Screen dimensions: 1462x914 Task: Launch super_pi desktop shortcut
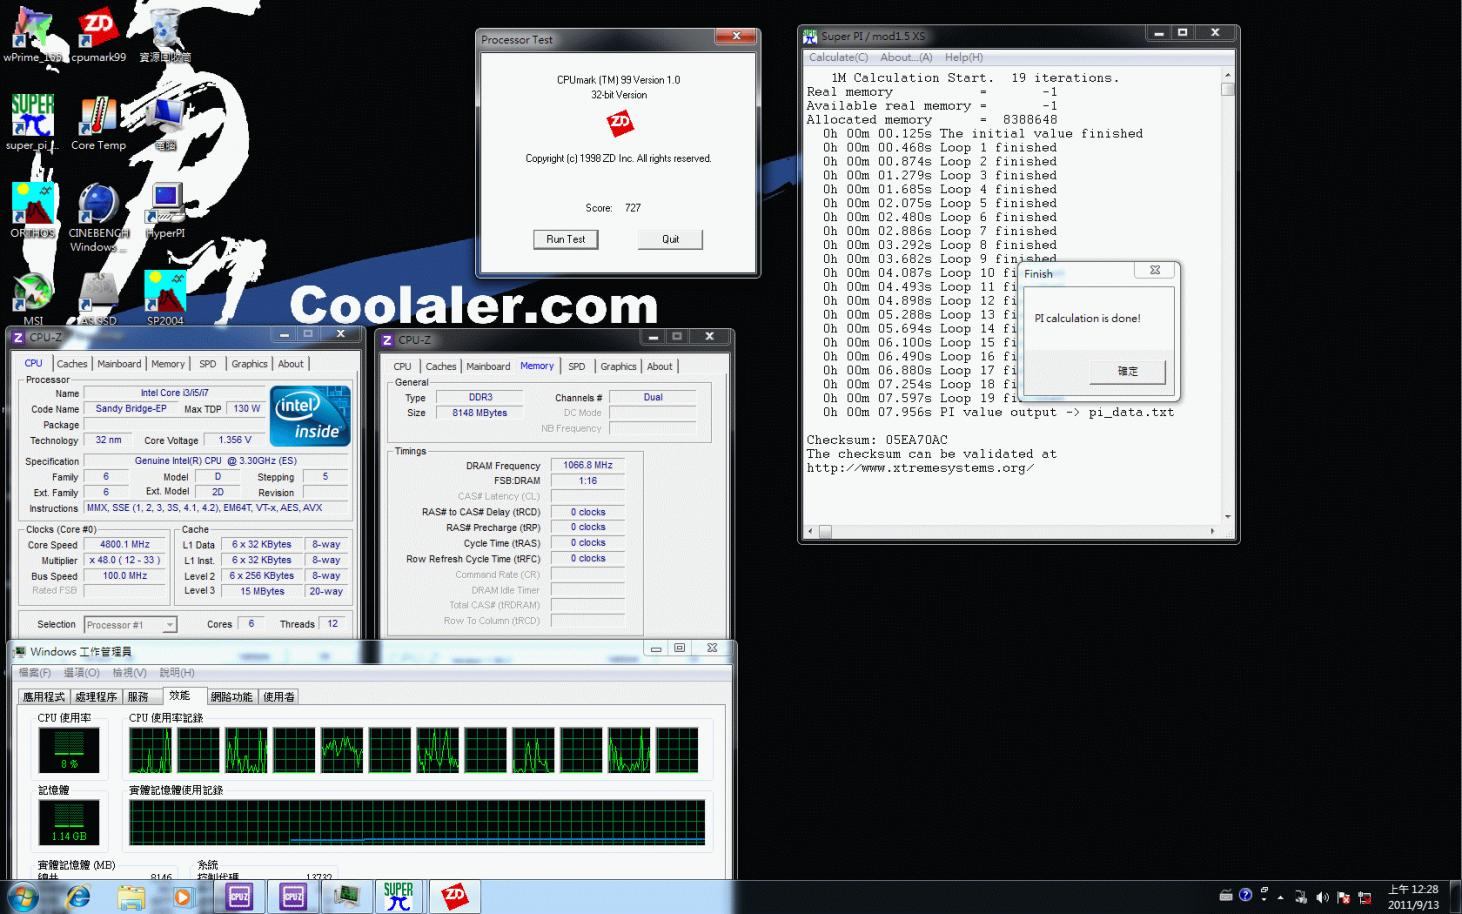pos(32,122)
